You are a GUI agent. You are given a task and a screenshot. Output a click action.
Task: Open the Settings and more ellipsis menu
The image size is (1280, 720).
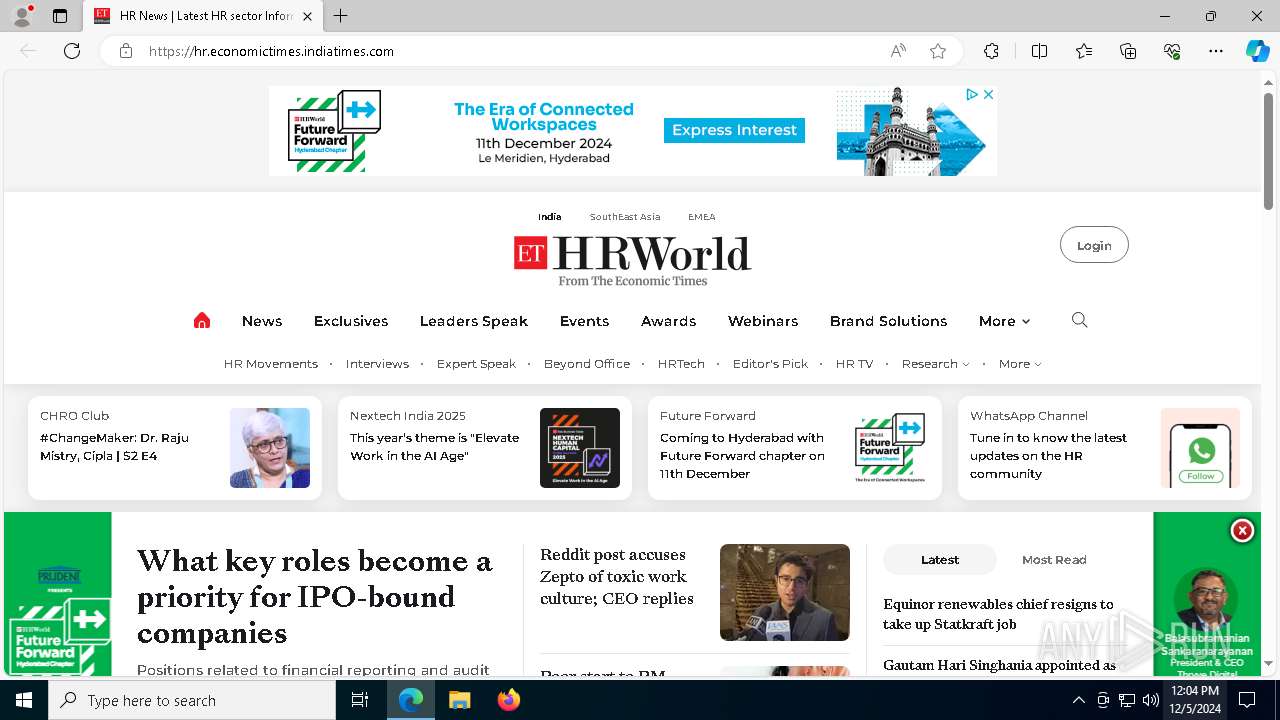(1216, 51)
